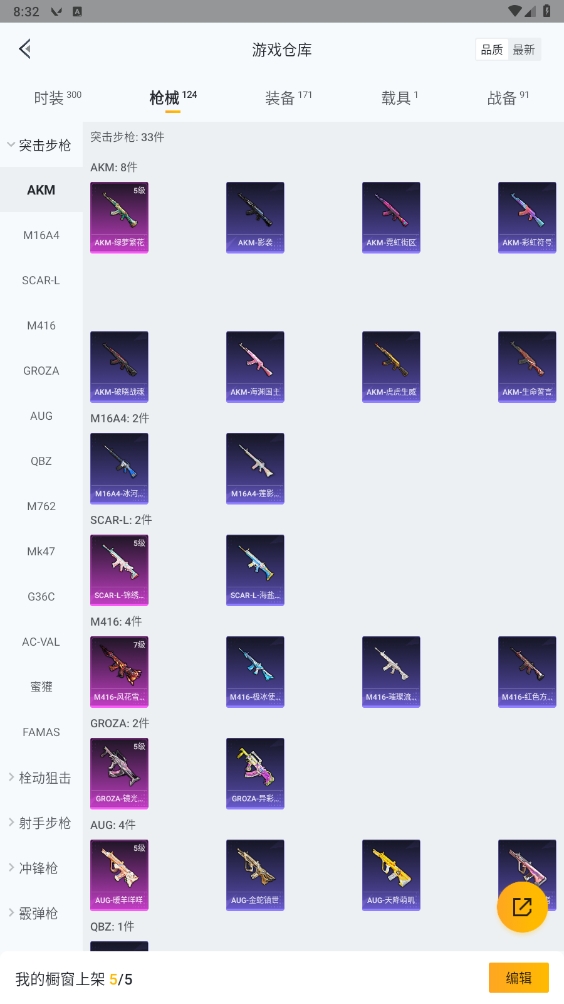Viewport: 564px width, 1004px height.
Task: Collapse the 突击步枪 category
Action: (42, 145)
